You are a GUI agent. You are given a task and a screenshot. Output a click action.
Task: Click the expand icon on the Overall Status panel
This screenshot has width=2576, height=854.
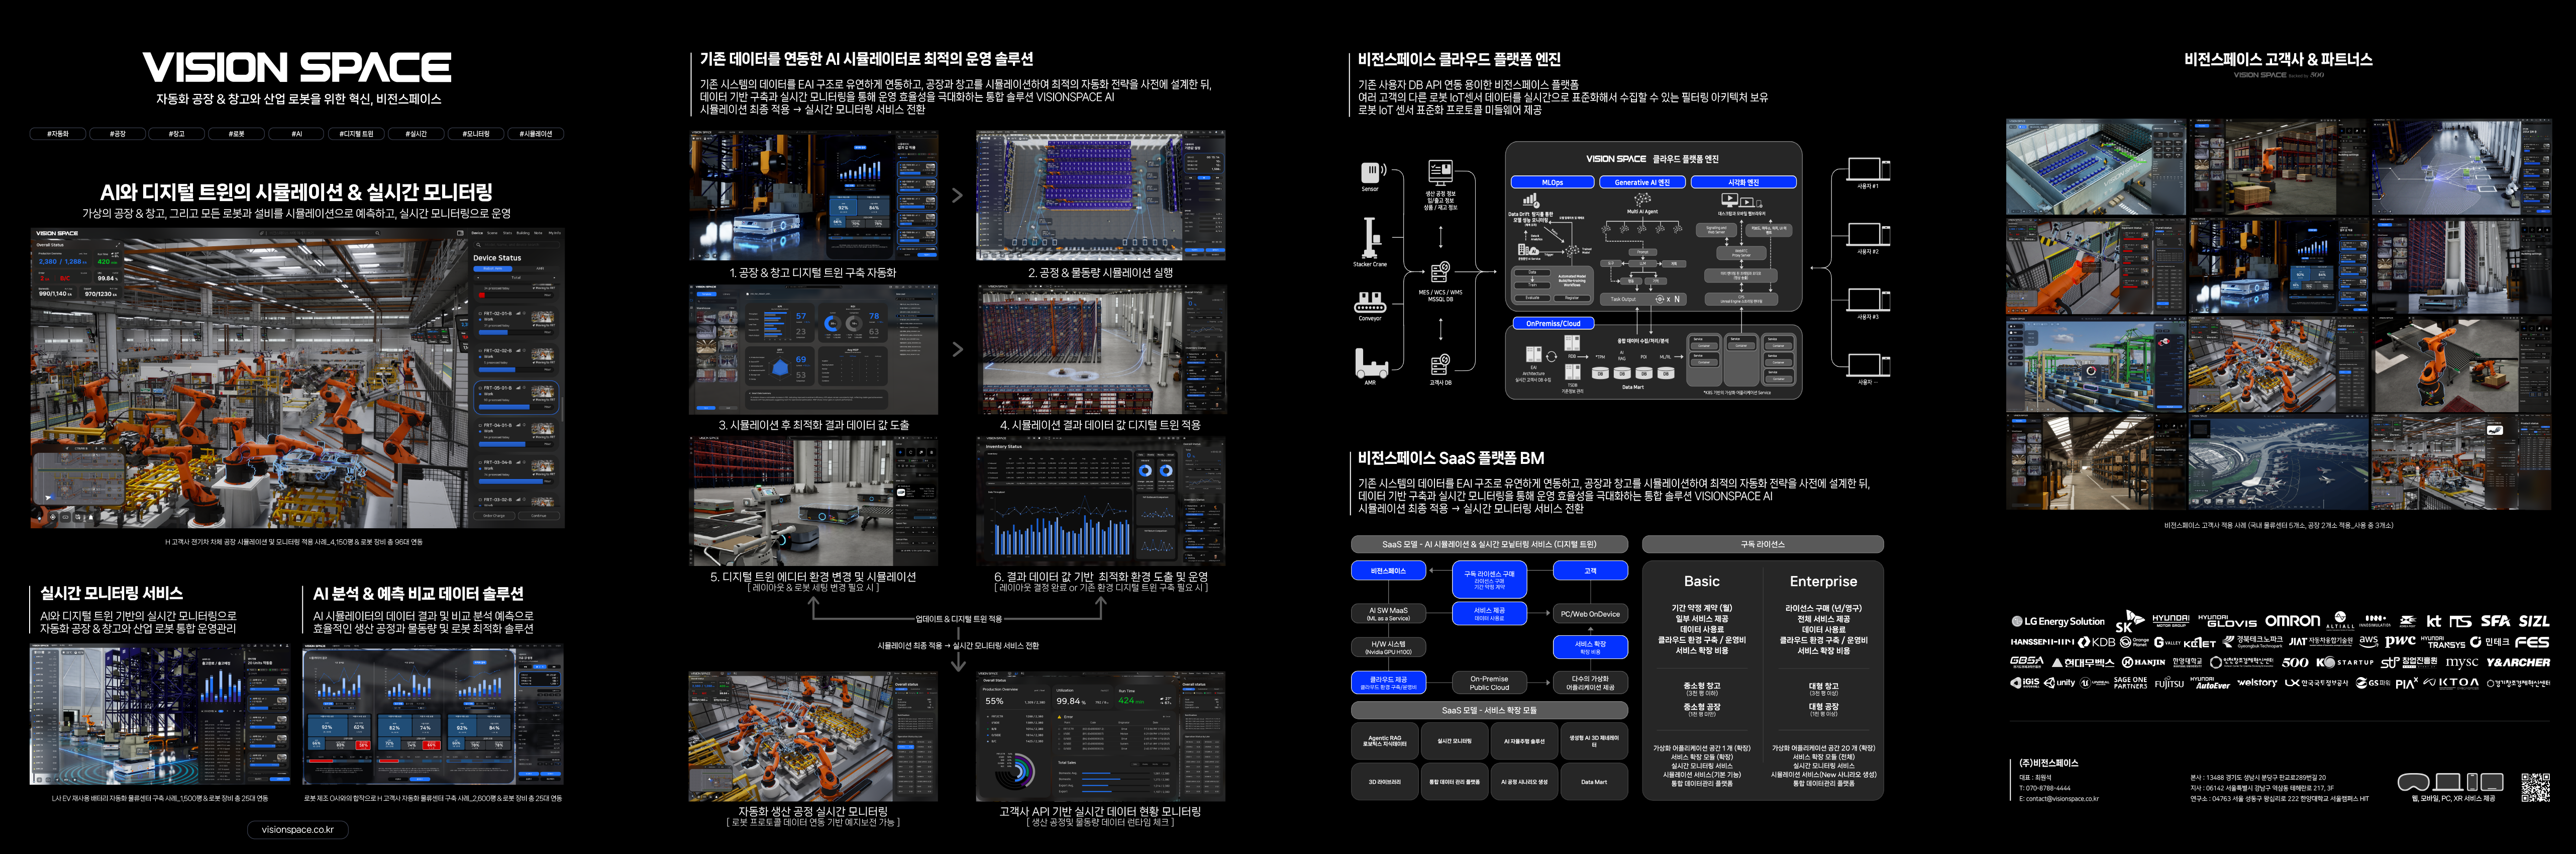pyautogui.click(x=118, y=245)
